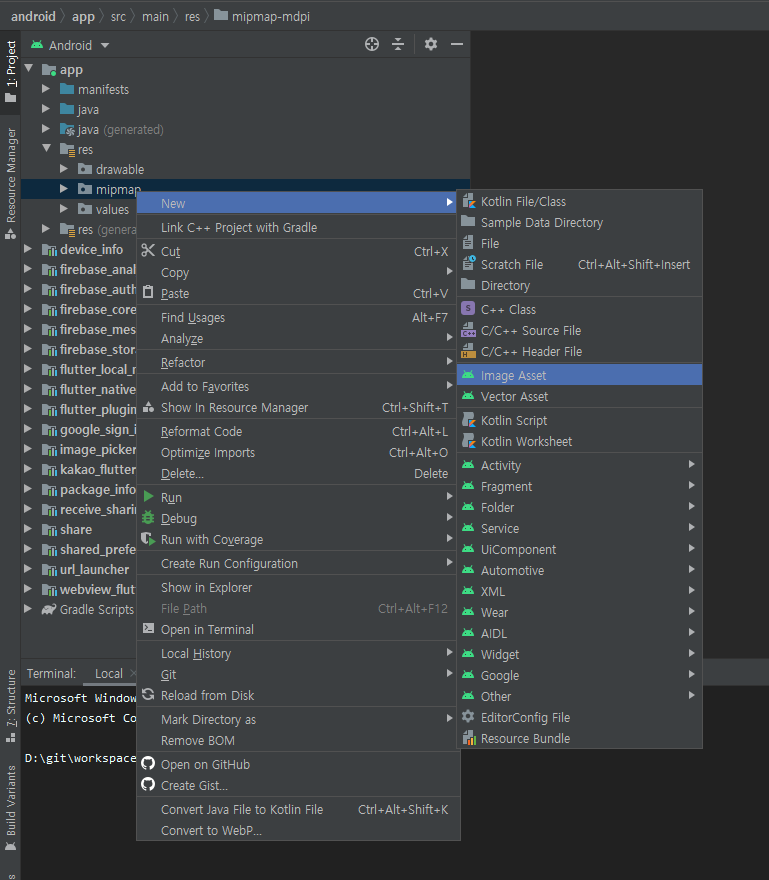Click the Gradle Scripts elephant icon
The image size is (769, 880).
click(x=49, y=609)
